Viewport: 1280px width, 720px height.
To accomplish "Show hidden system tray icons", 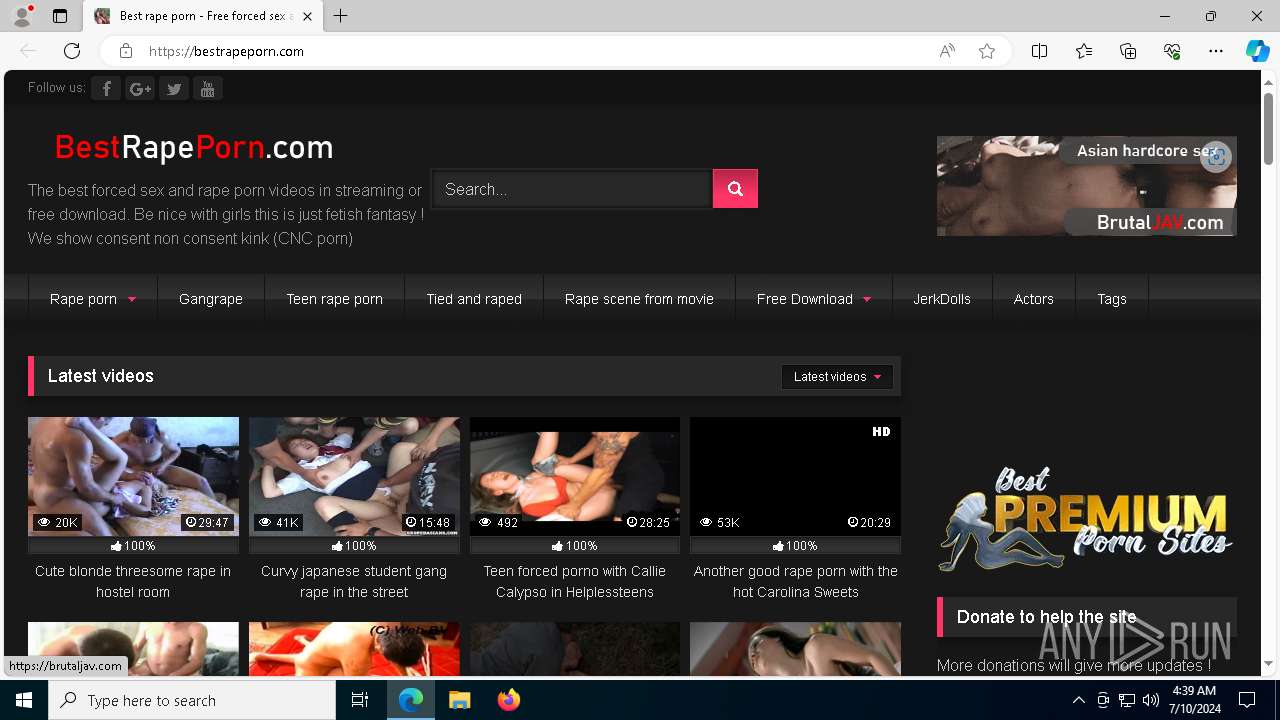I will (x=1078, y=700).
